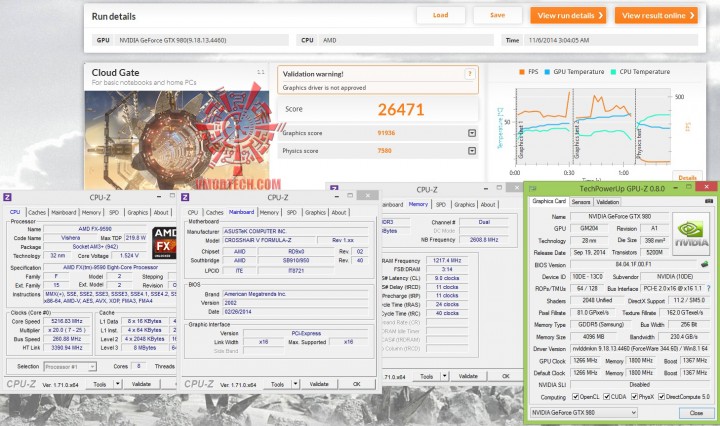The image size is (720, 426).
Task: Click the Details button under the chart
Action: [x=687, y=178]
